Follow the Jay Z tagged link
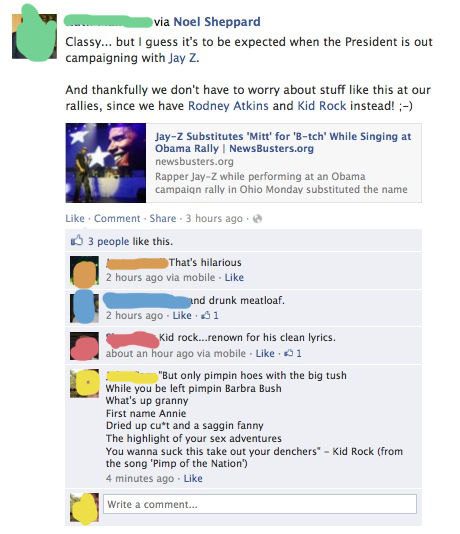 tap(182, 58)
